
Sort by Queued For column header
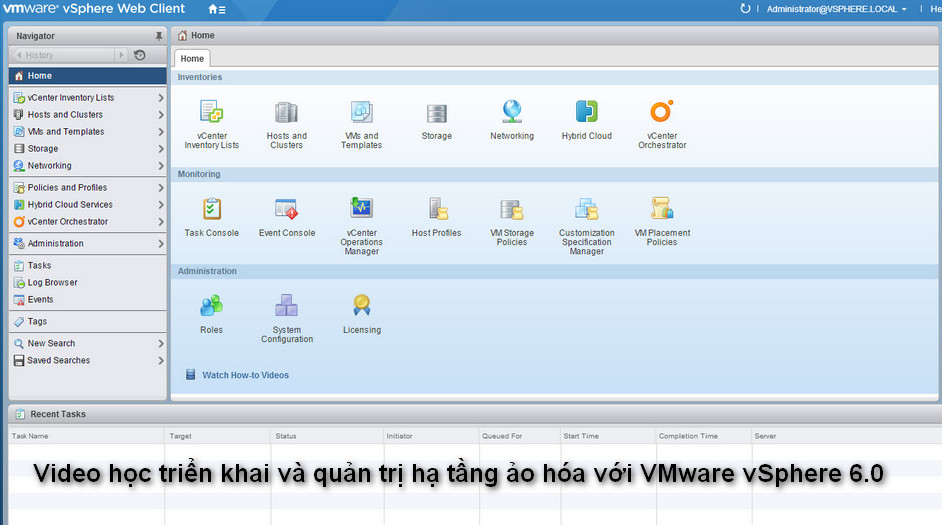coord(502,436)
